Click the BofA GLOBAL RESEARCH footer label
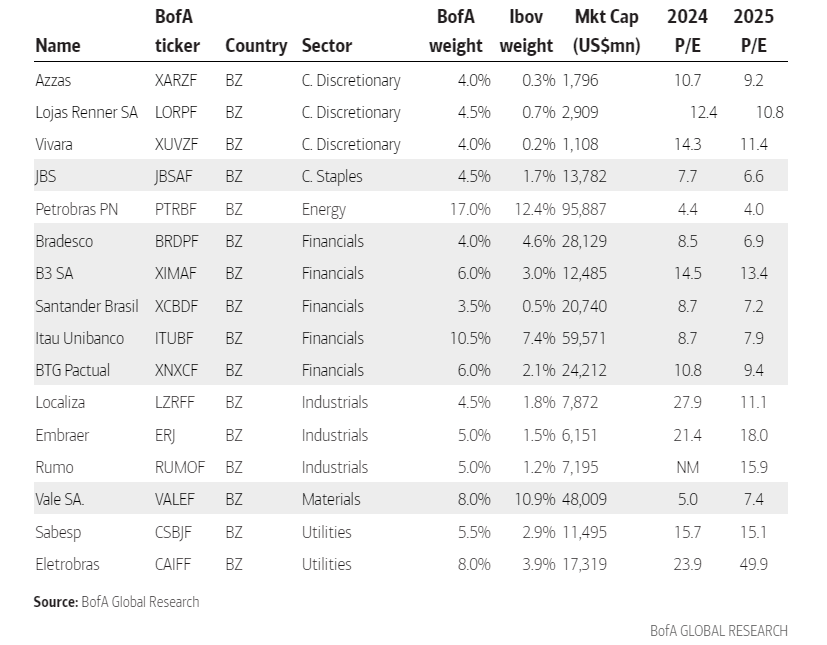The image size is (827, 645). (x=718, y=631)
